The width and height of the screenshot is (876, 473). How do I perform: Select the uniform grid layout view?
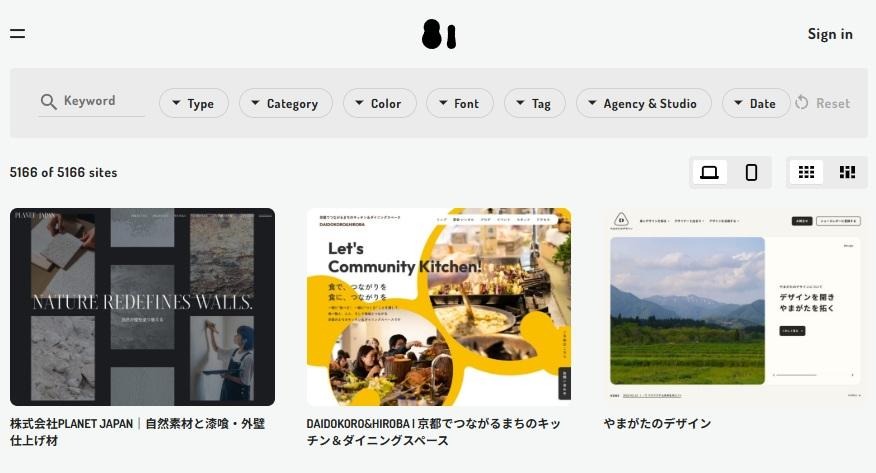[806, 172]
